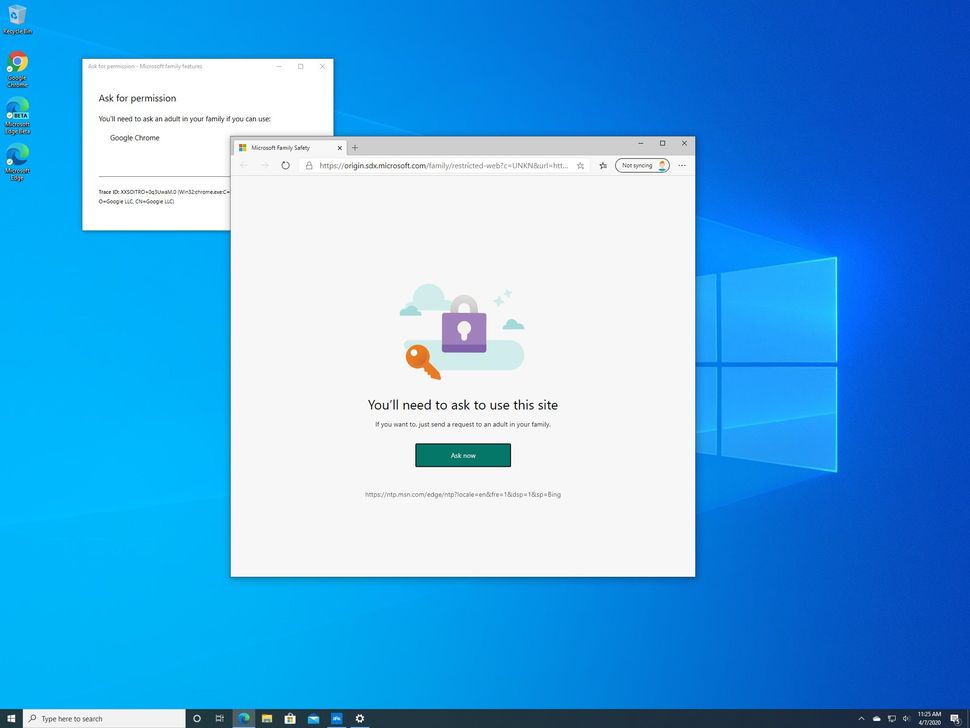Open a new browser tab
Viewport: 970px width, 728px height.
click(355, 147)
